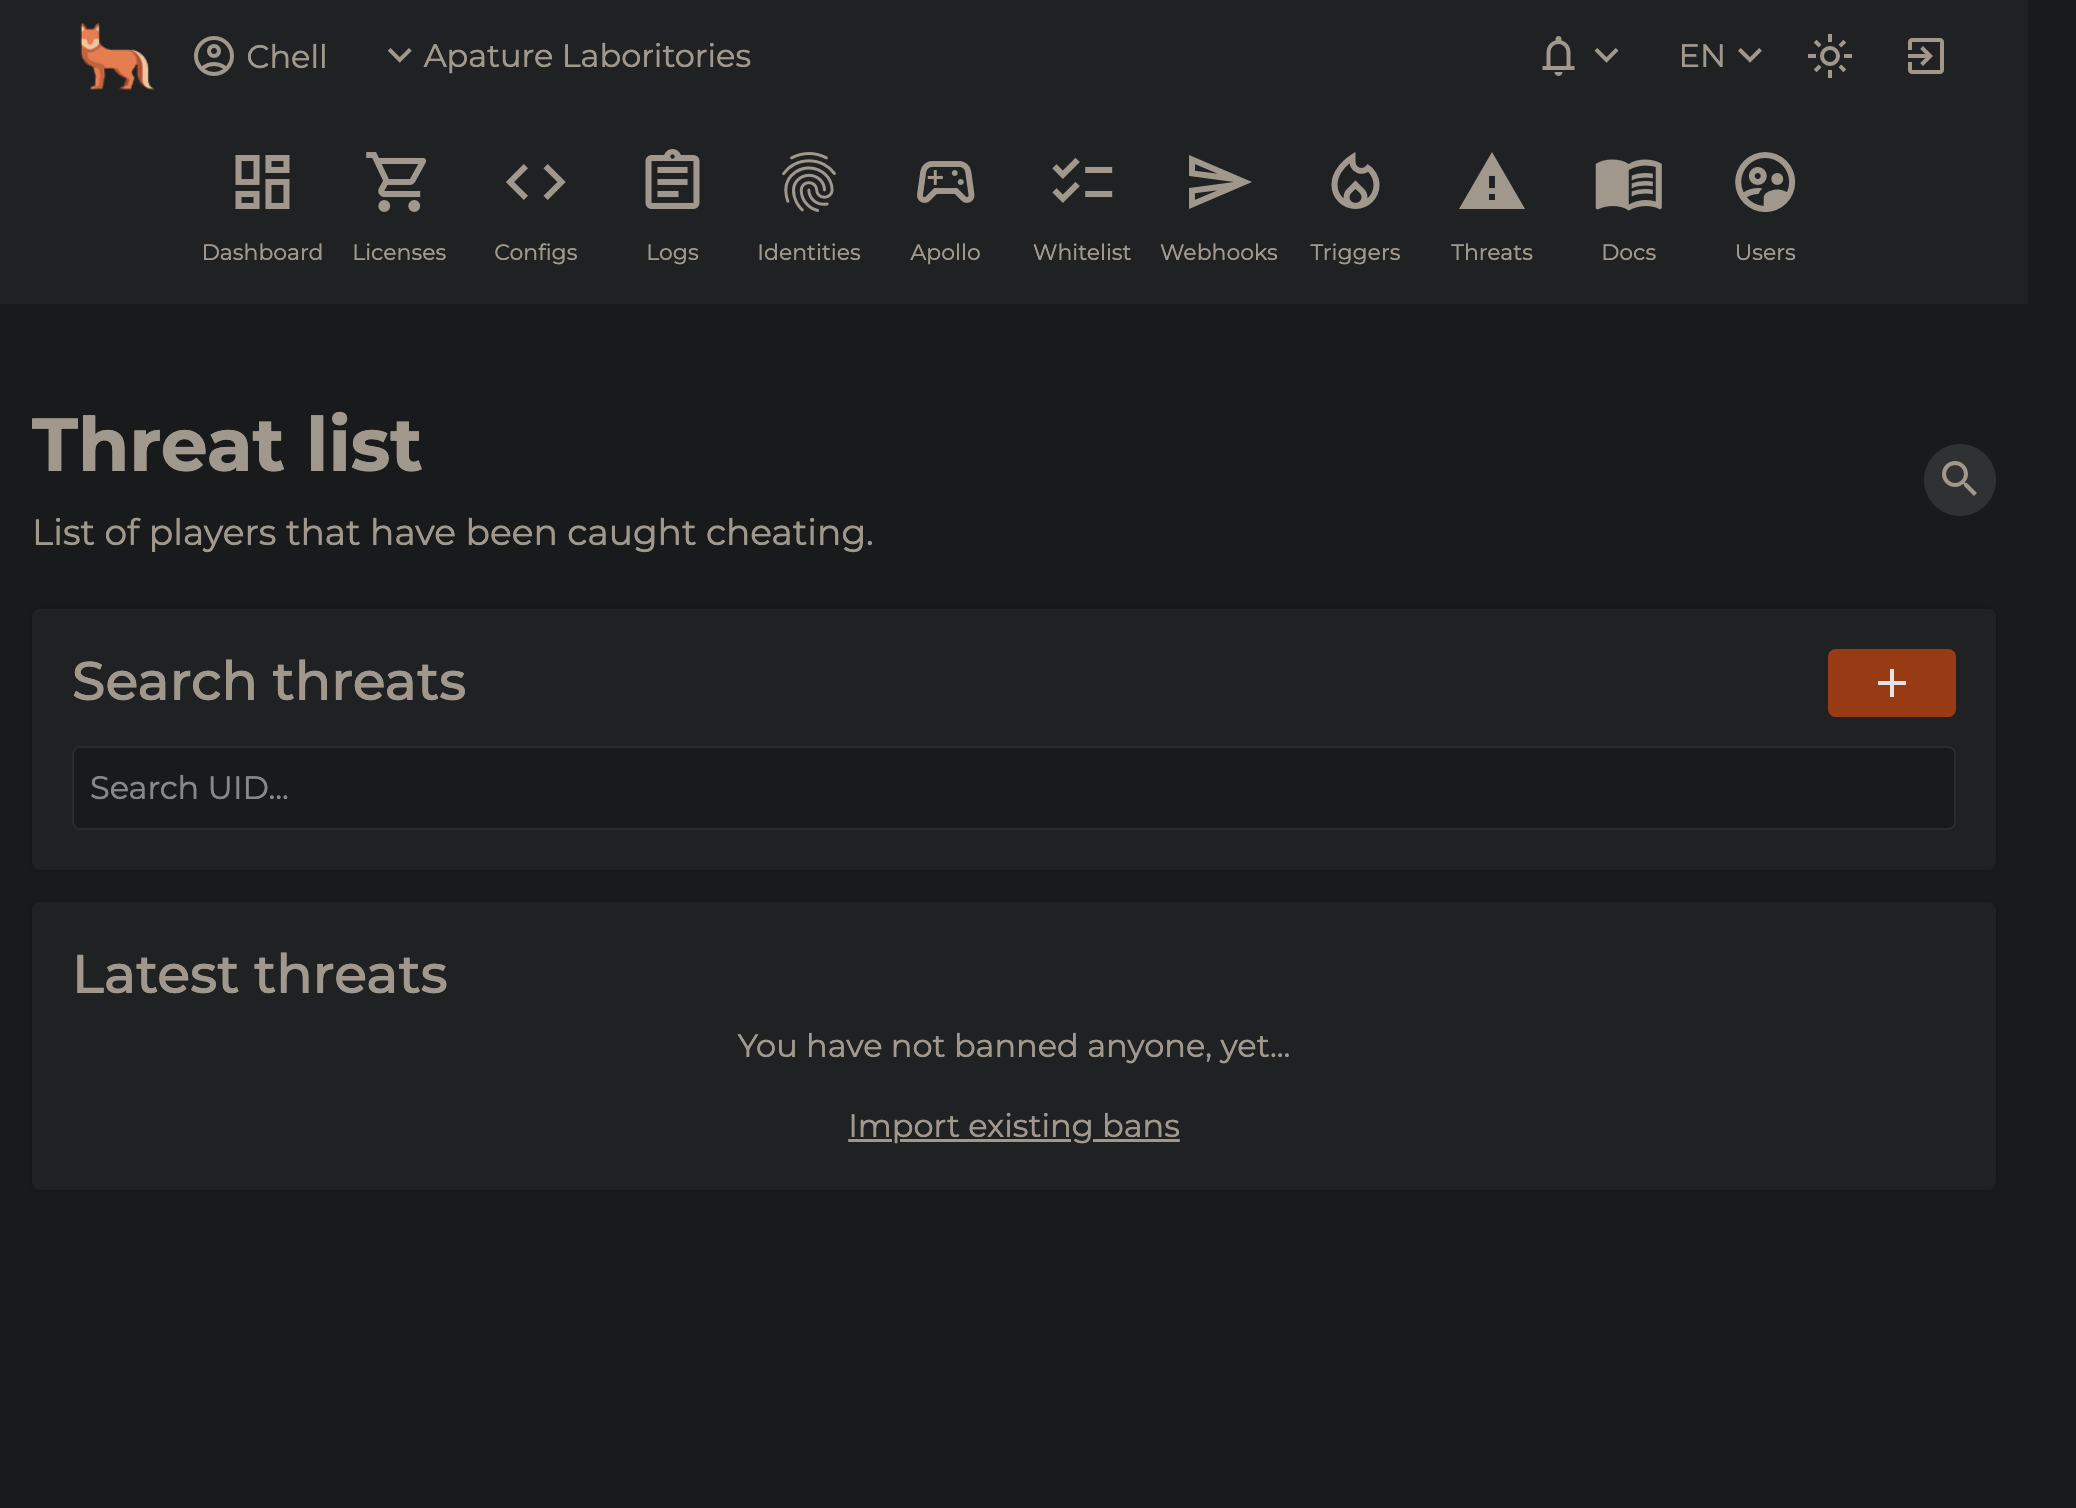
Task: Toggle the light theme with the sun icon
Action: pos(1830,56)
